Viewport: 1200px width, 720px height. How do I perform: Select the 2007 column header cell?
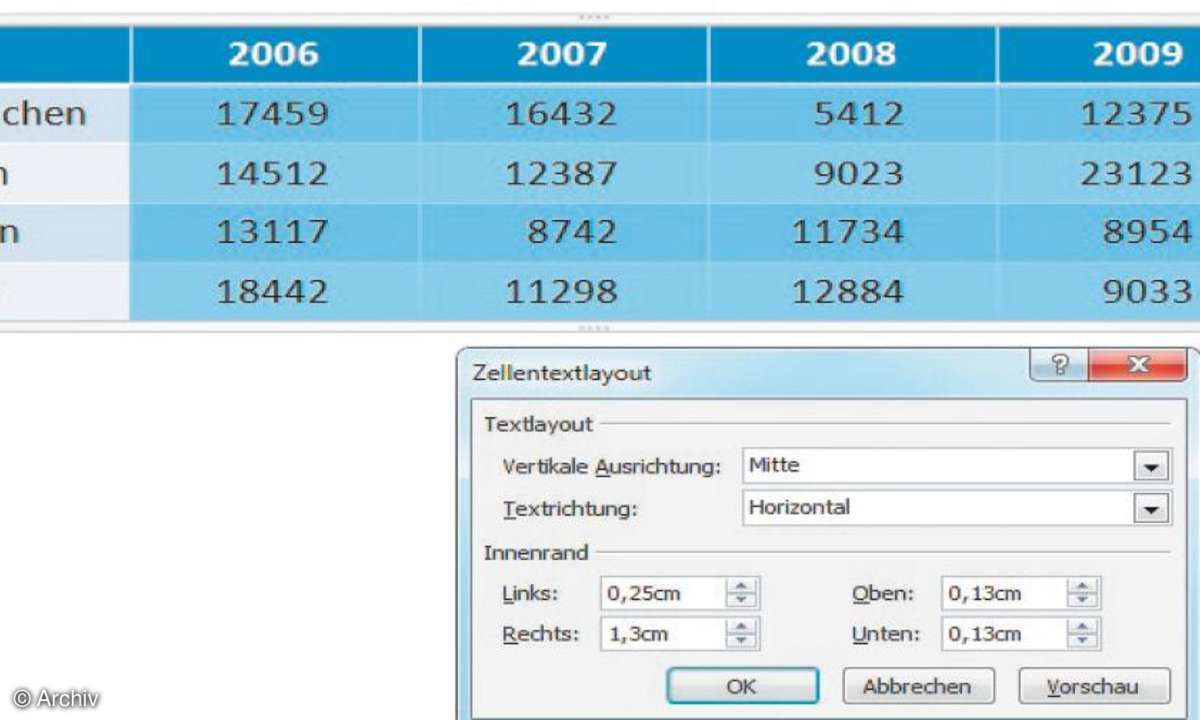coord(564,54)
